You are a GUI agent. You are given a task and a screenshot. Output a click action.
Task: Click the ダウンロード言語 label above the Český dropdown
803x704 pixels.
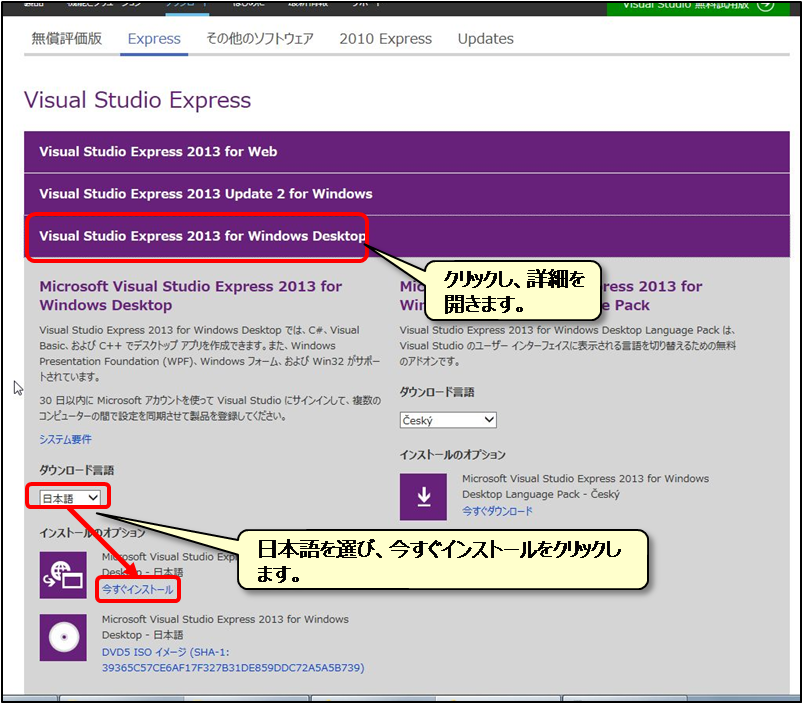[437, 392]
